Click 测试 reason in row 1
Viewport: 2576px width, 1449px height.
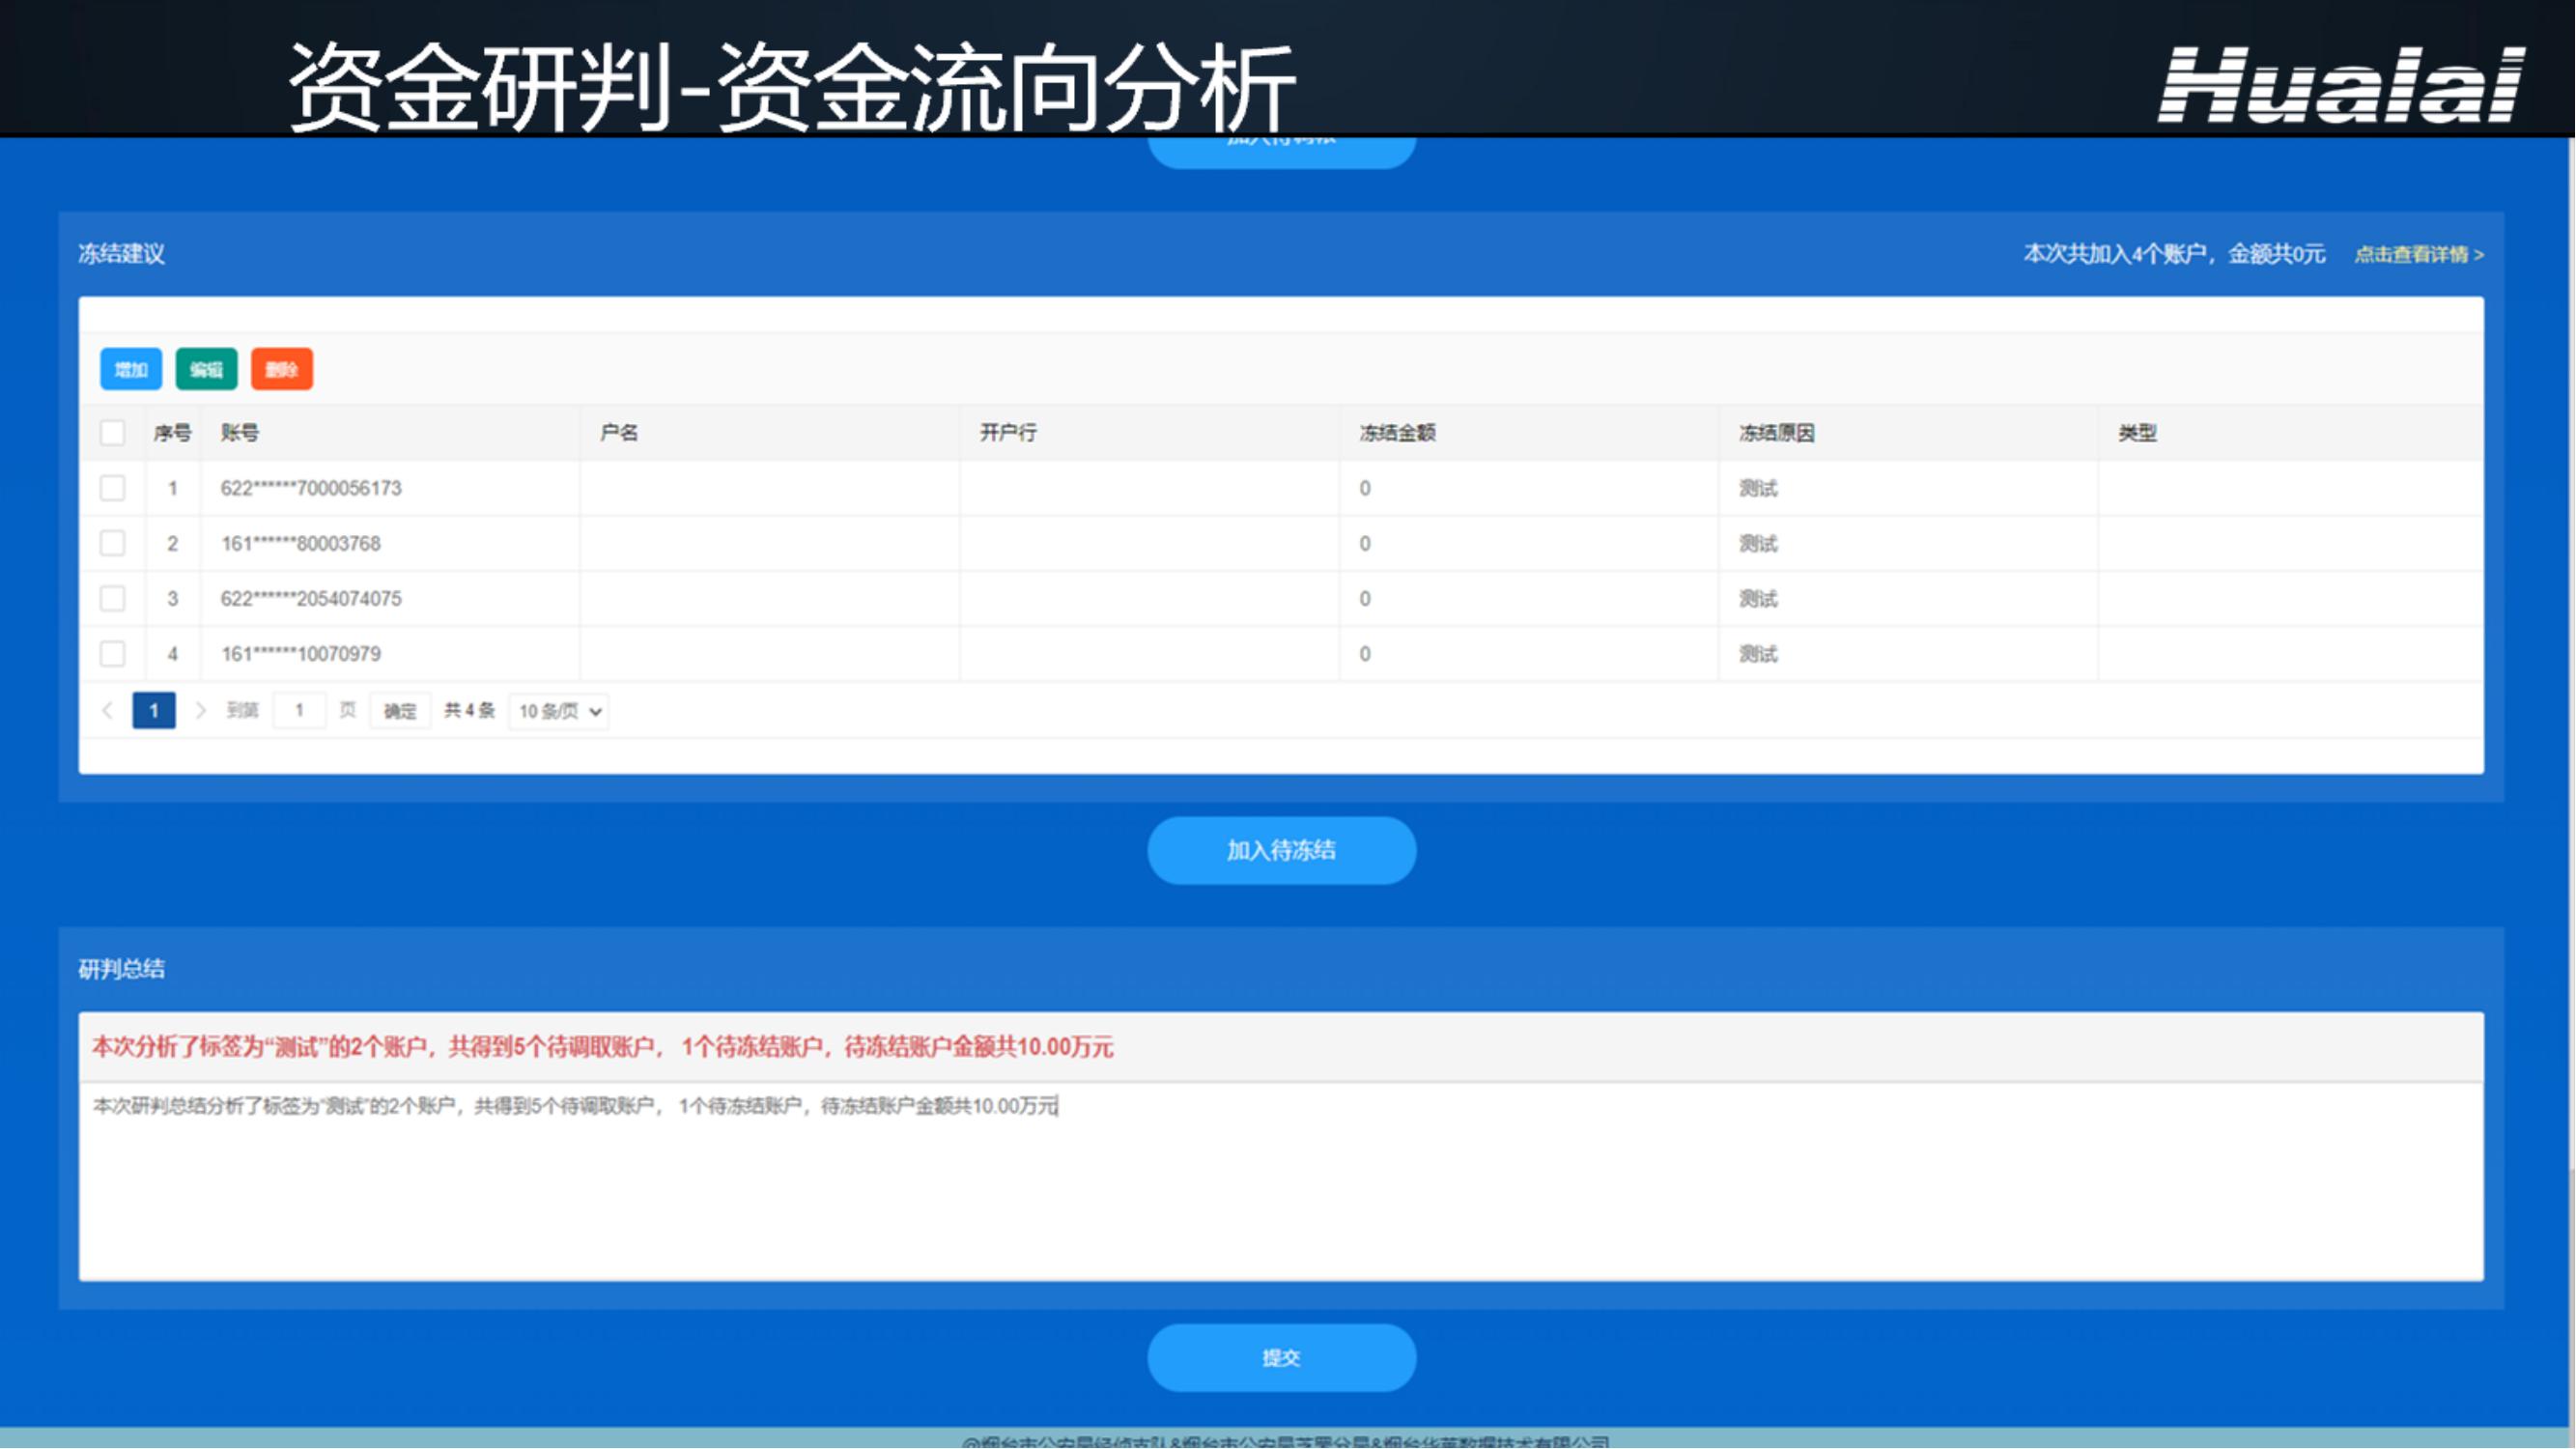point(1758,488)
